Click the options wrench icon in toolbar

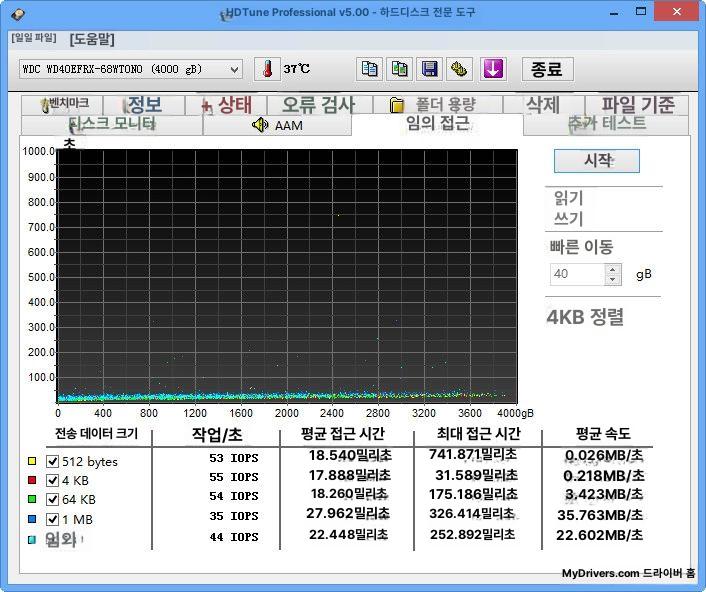[x=460, y=69]
